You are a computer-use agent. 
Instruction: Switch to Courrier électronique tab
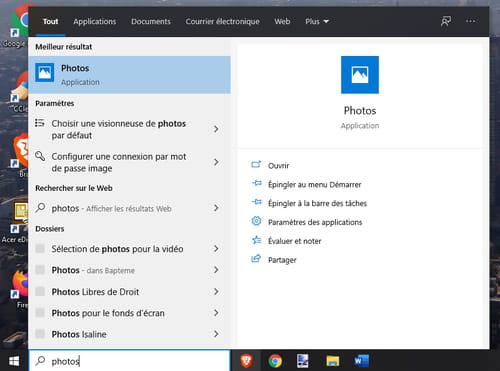pos(222,22)
